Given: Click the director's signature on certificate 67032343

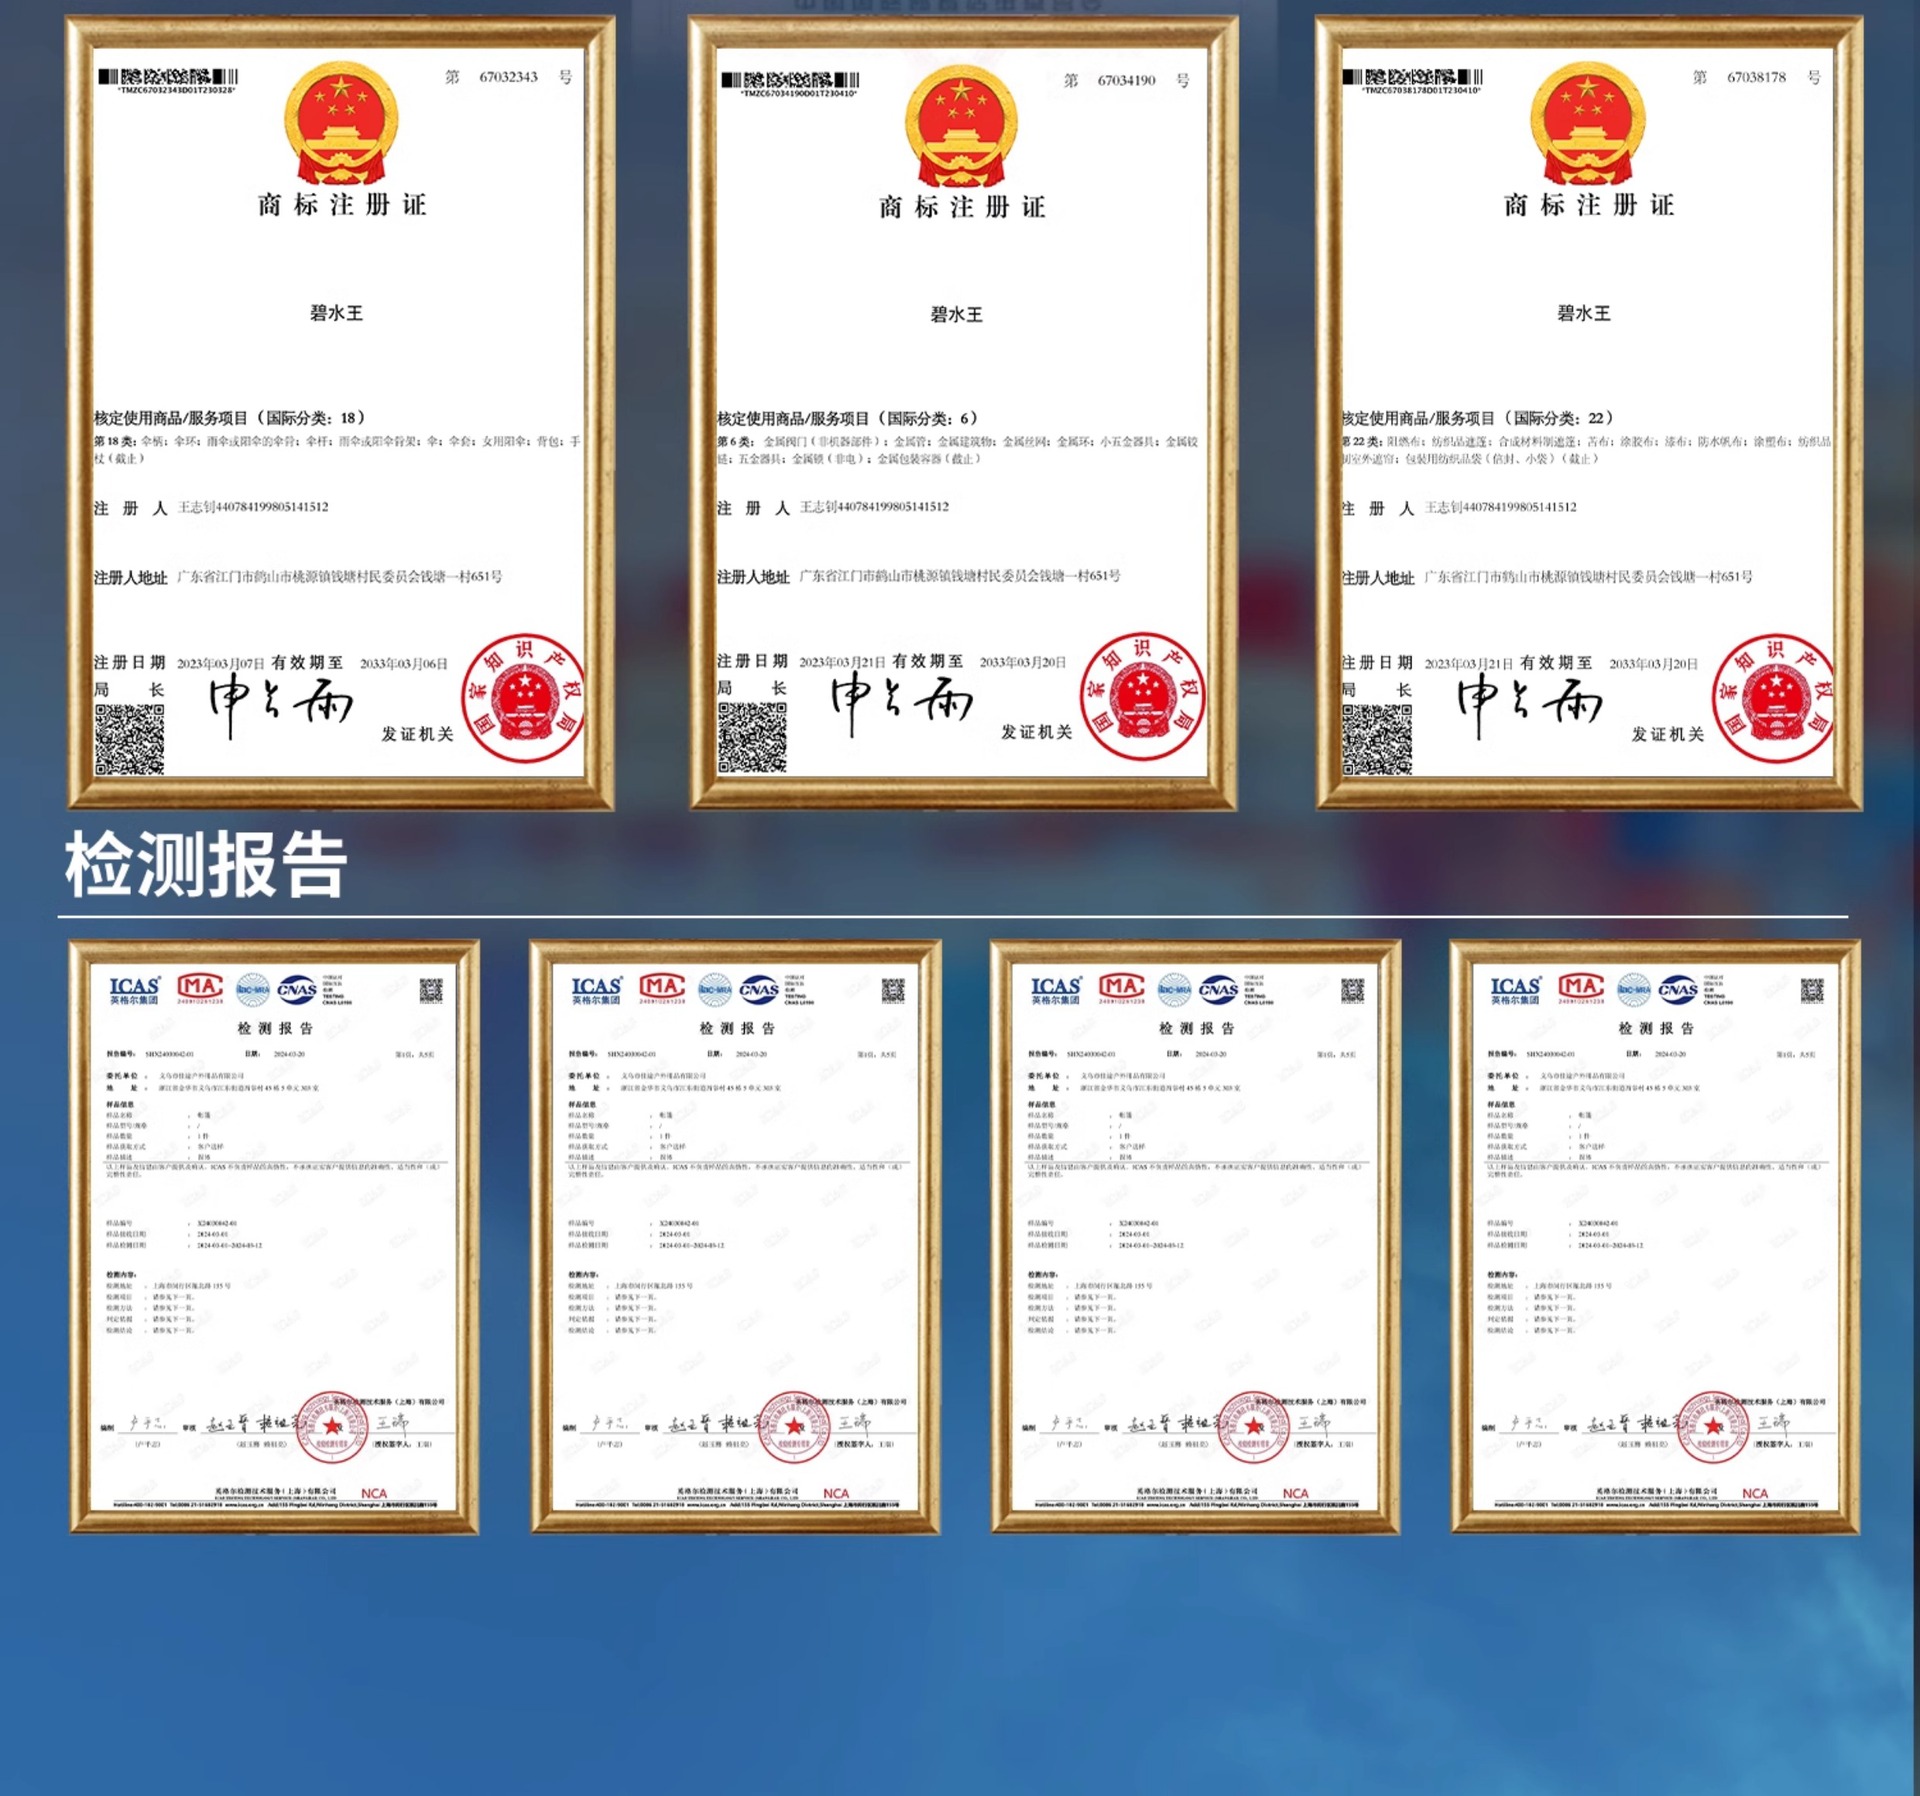Looking at the screenshot, I should pyautogui.click(x=280, y=704).
